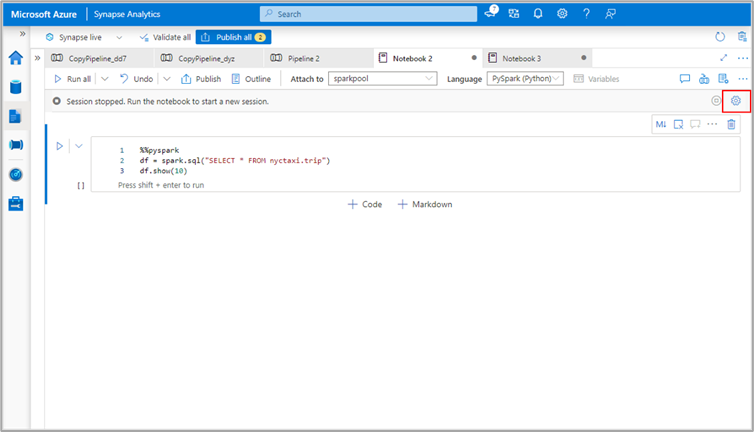Expand cell run options chevron
The height and width of the screenshot is (432, 754).
pos(79,146)
